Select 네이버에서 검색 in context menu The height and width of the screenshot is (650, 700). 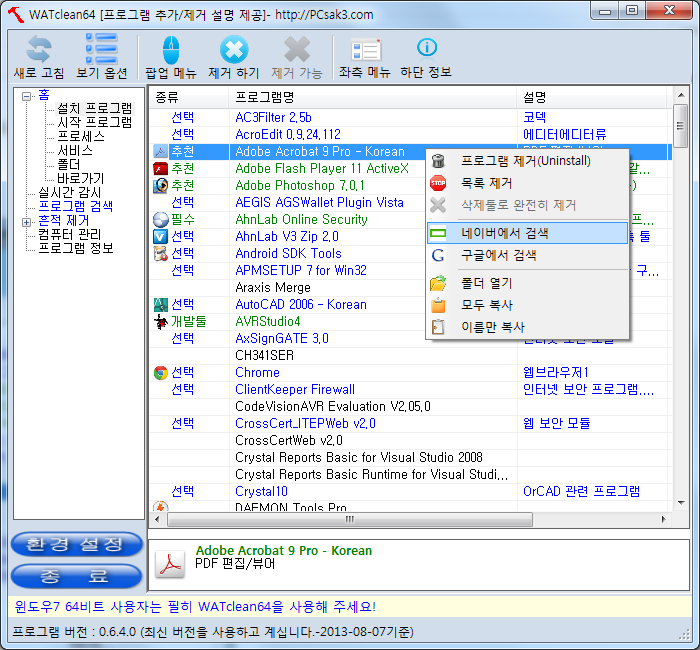[528, 233]
